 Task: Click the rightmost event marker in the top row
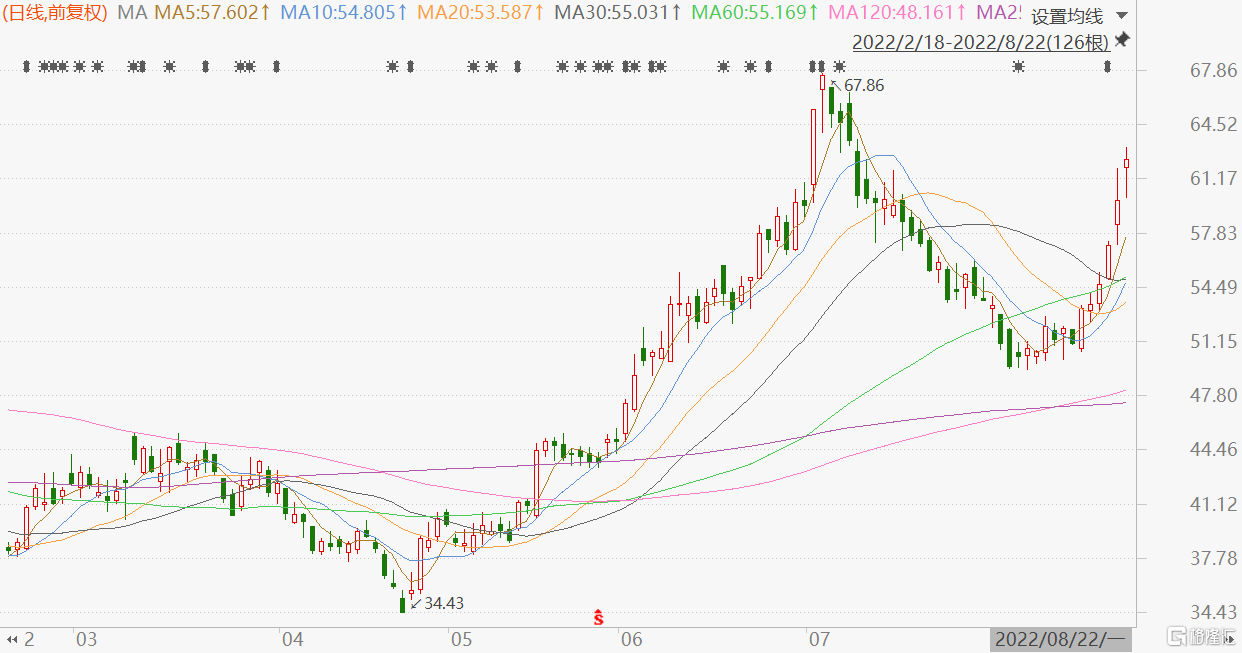[x=1107, y=67]
